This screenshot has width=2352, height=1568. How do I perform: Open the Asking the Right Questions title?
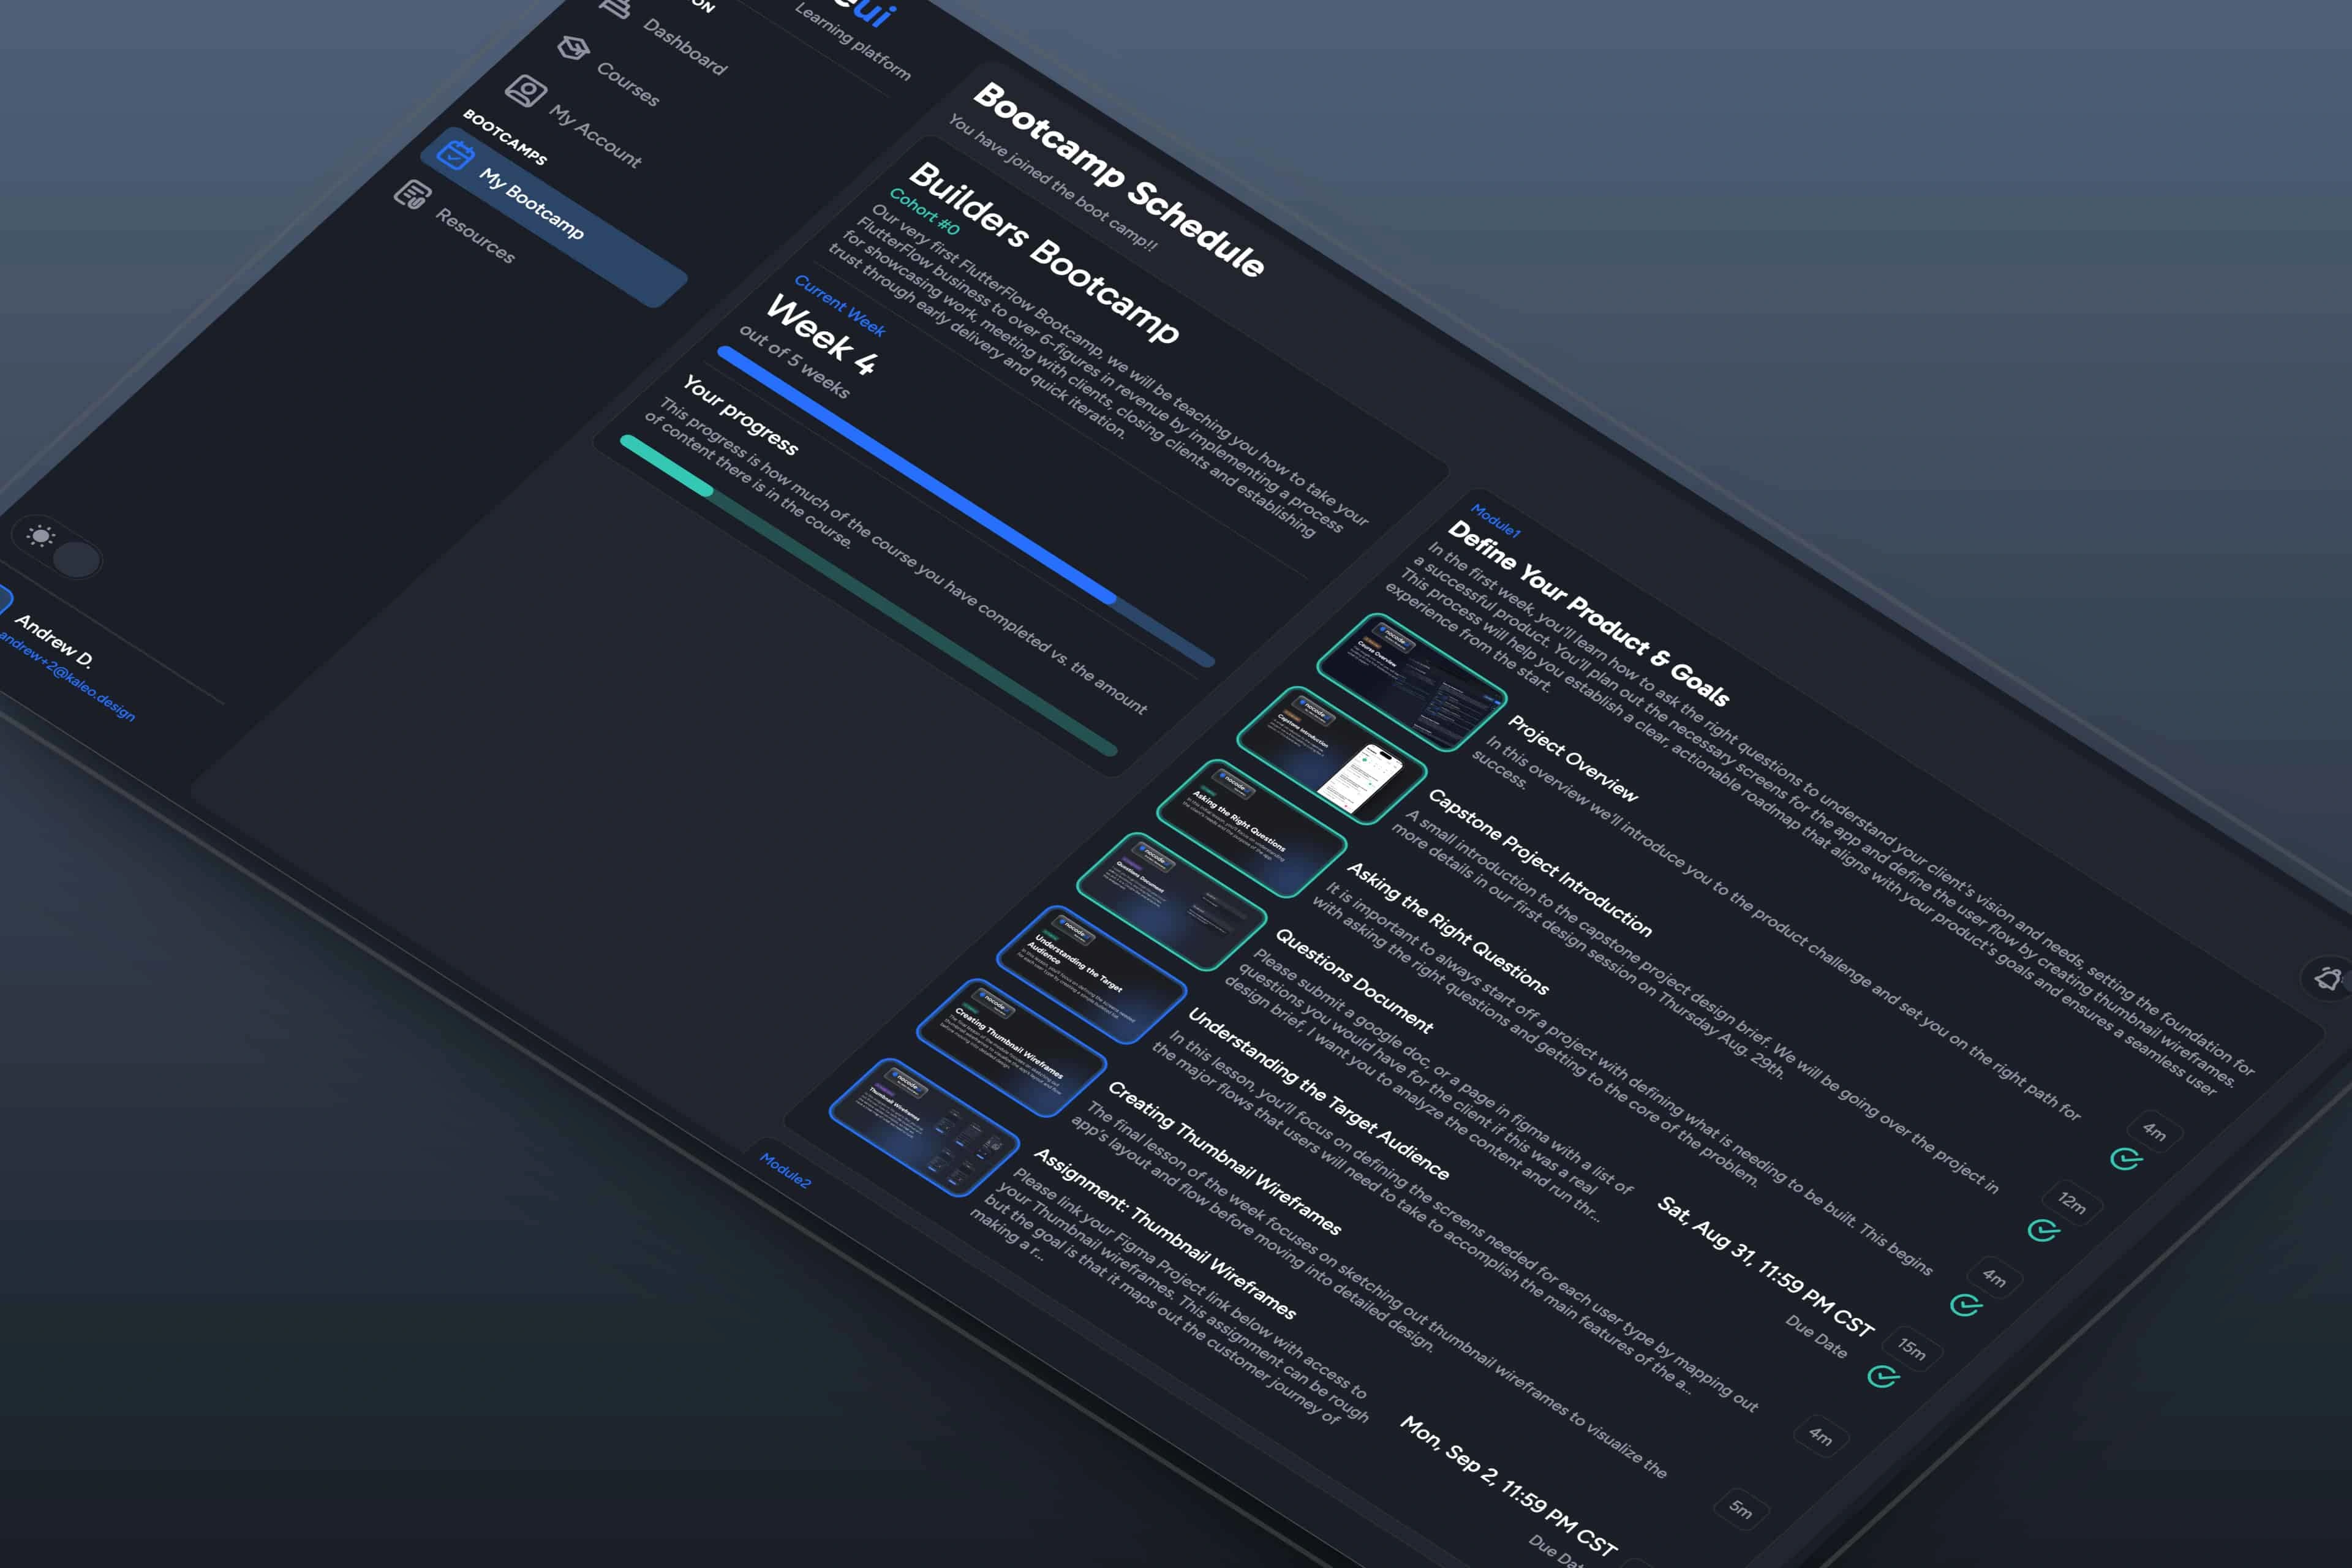(x=1448, y=928)
